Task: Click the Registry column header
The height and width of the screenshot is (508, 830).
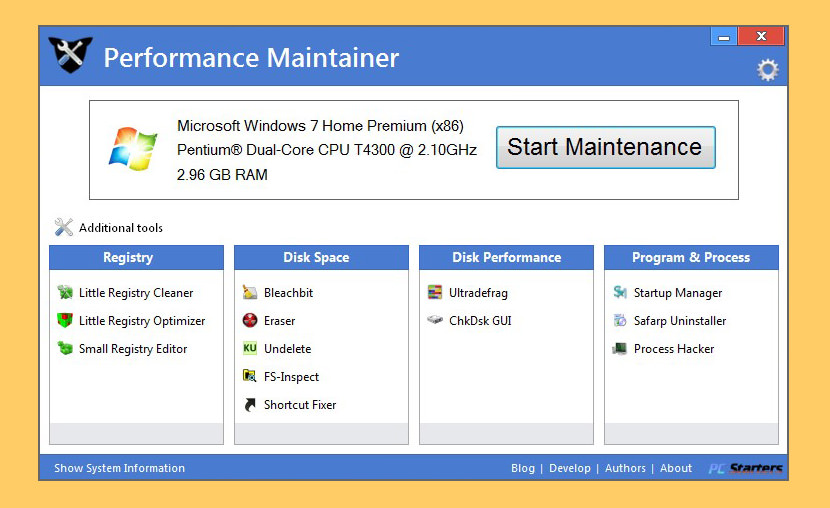Action: [x=137, y=257]
